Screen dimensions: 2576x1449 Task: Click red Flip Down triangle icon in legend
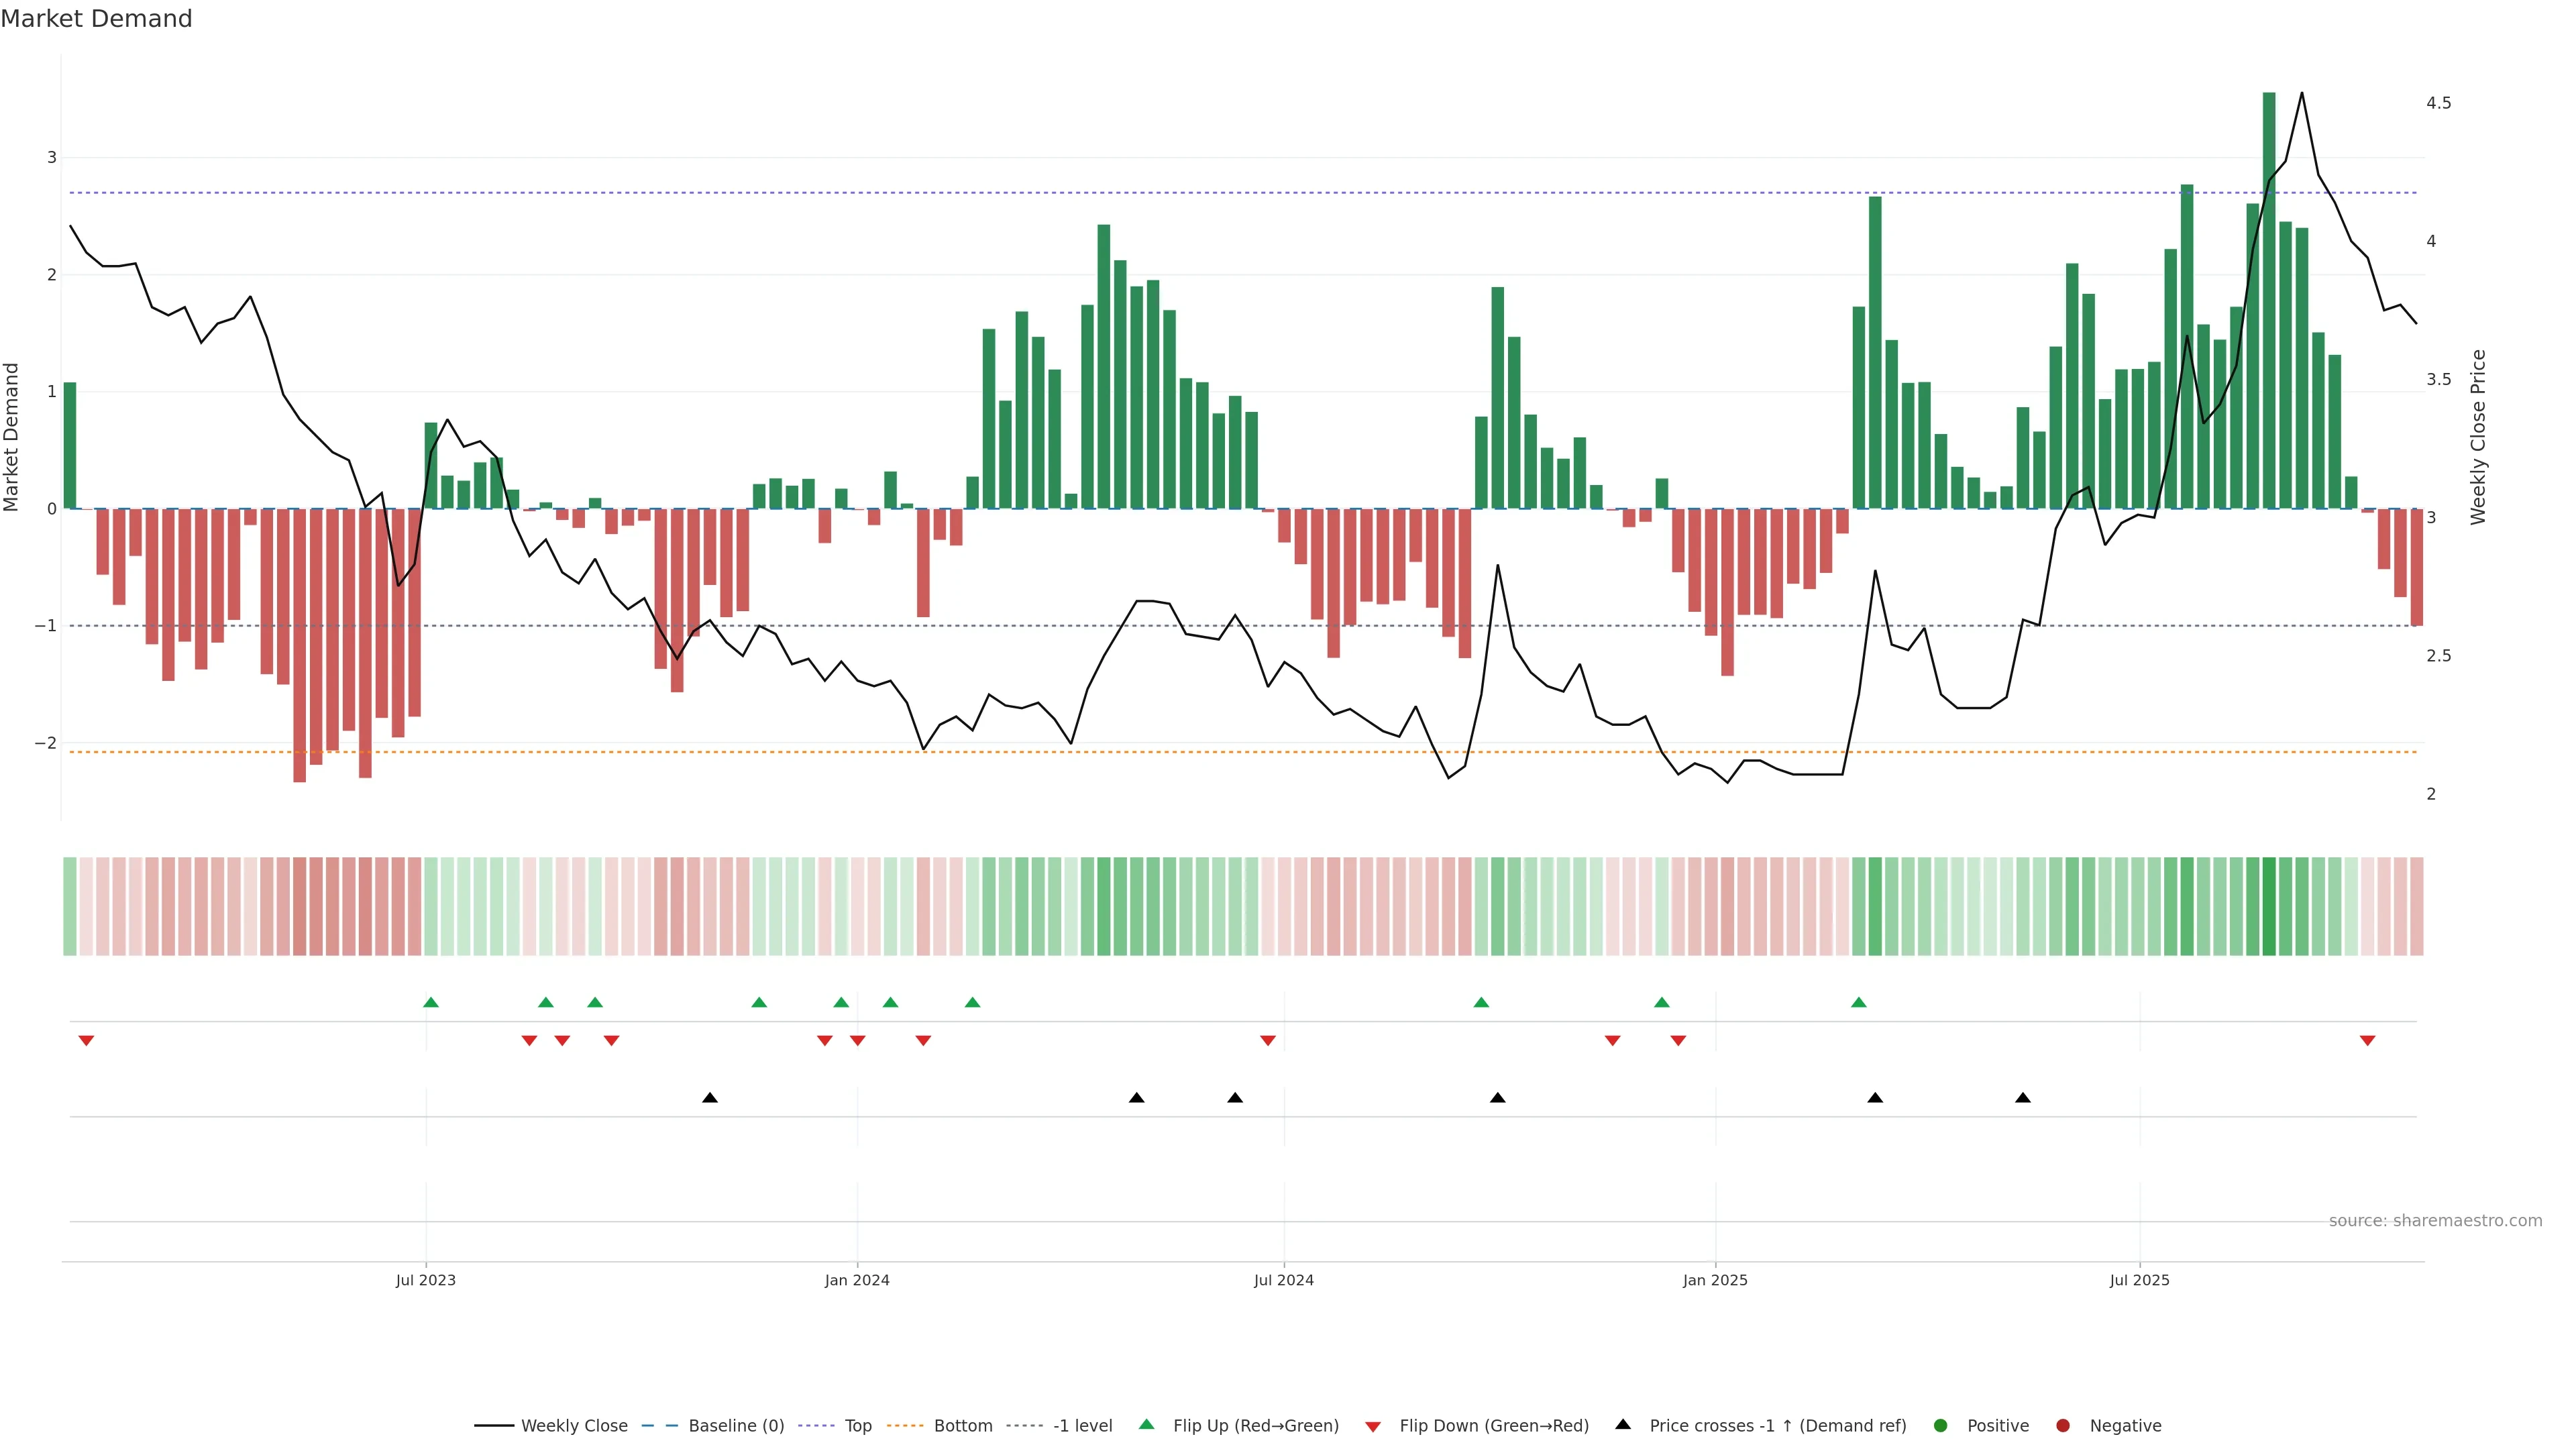tap(1373, 1427)
